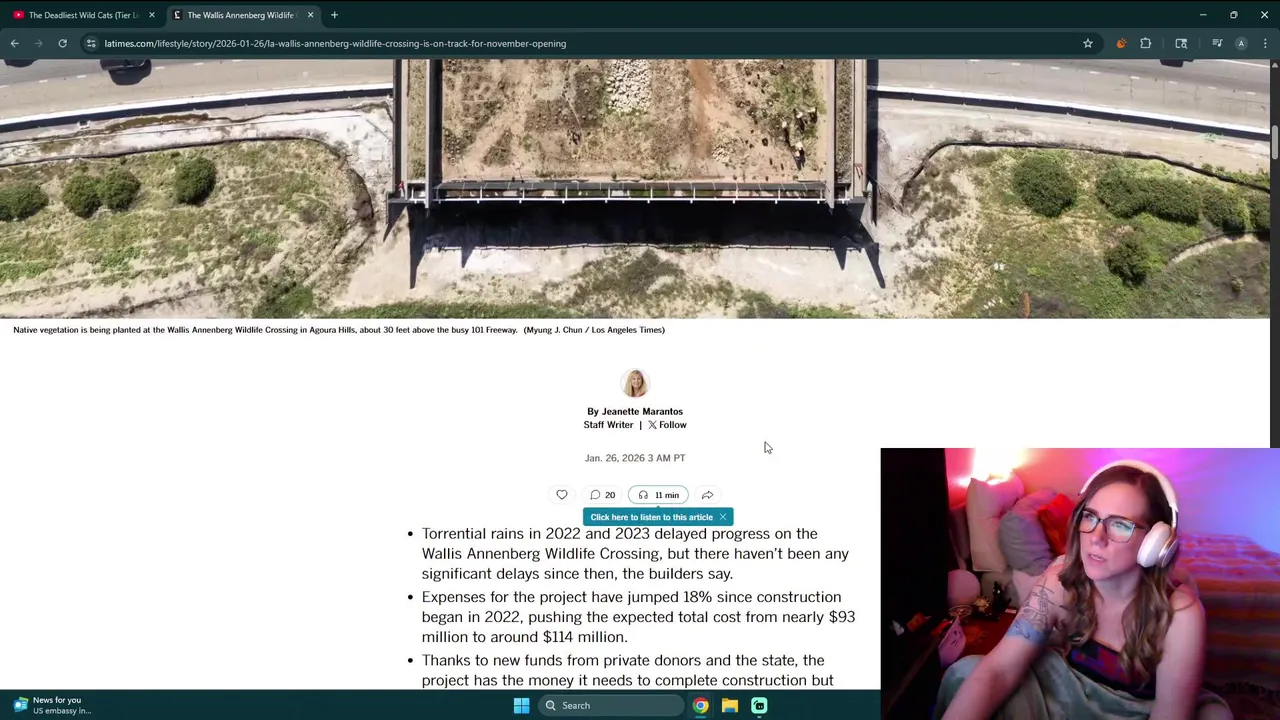Screen dimensions: 1280x720
Task: Close The Wallis Annenberg Wildlife tab
Action: [310, 15]
